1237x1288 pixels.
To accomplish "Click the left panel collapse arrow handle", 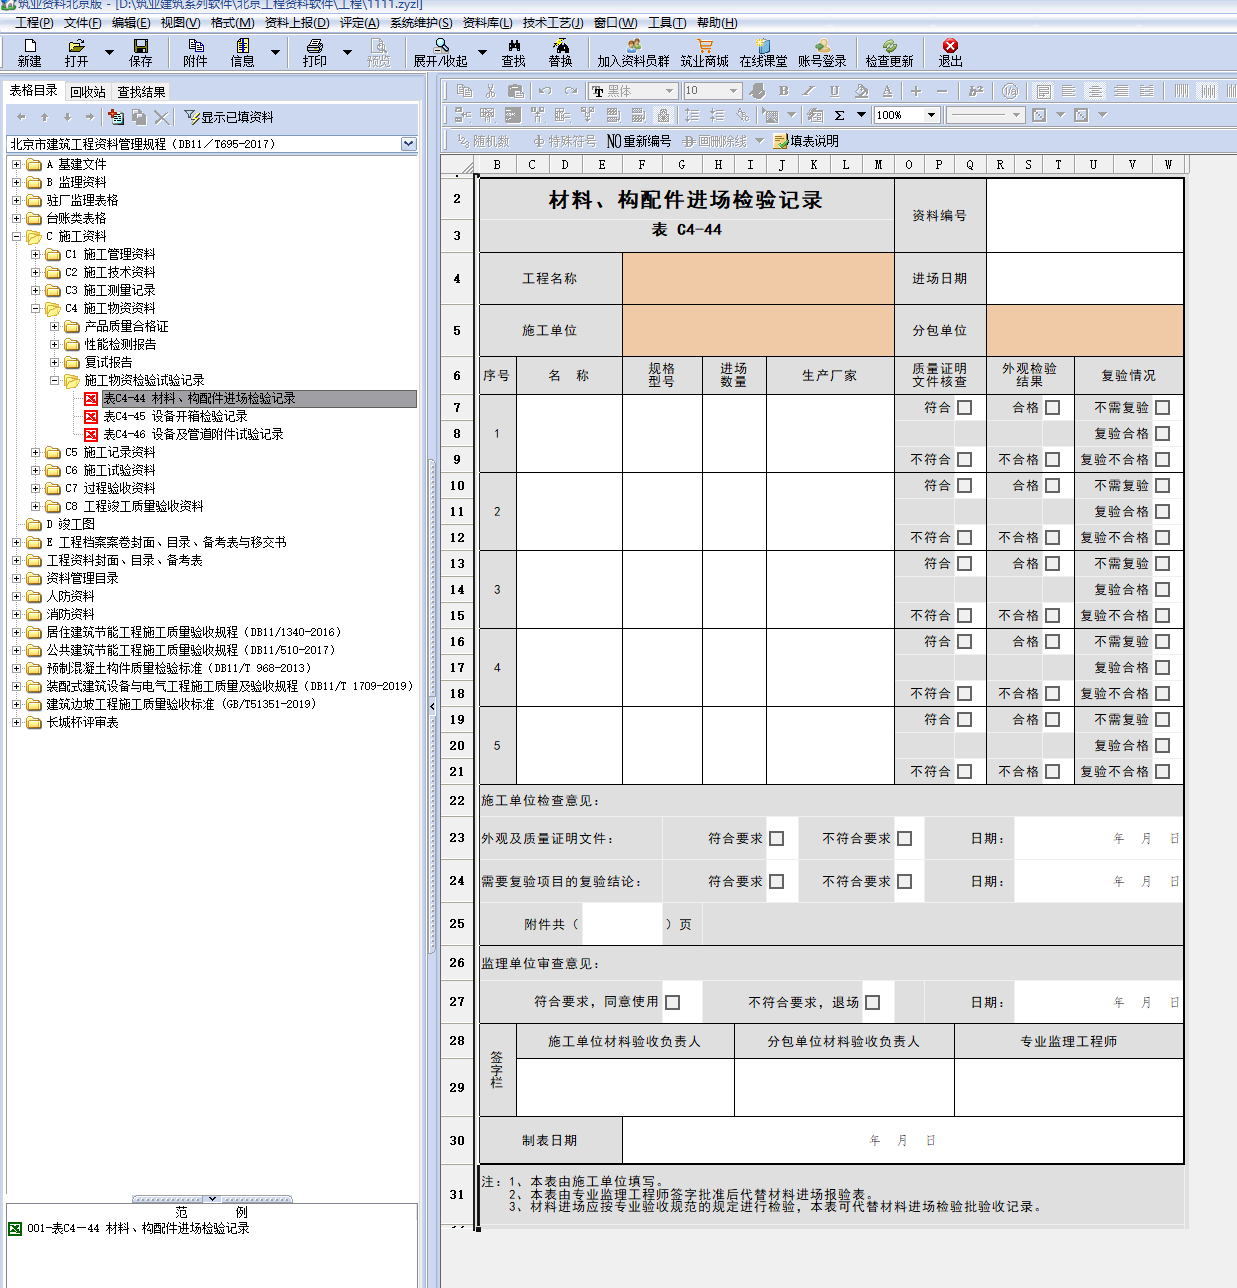I will pyautogui.click(x=432, y=706).
